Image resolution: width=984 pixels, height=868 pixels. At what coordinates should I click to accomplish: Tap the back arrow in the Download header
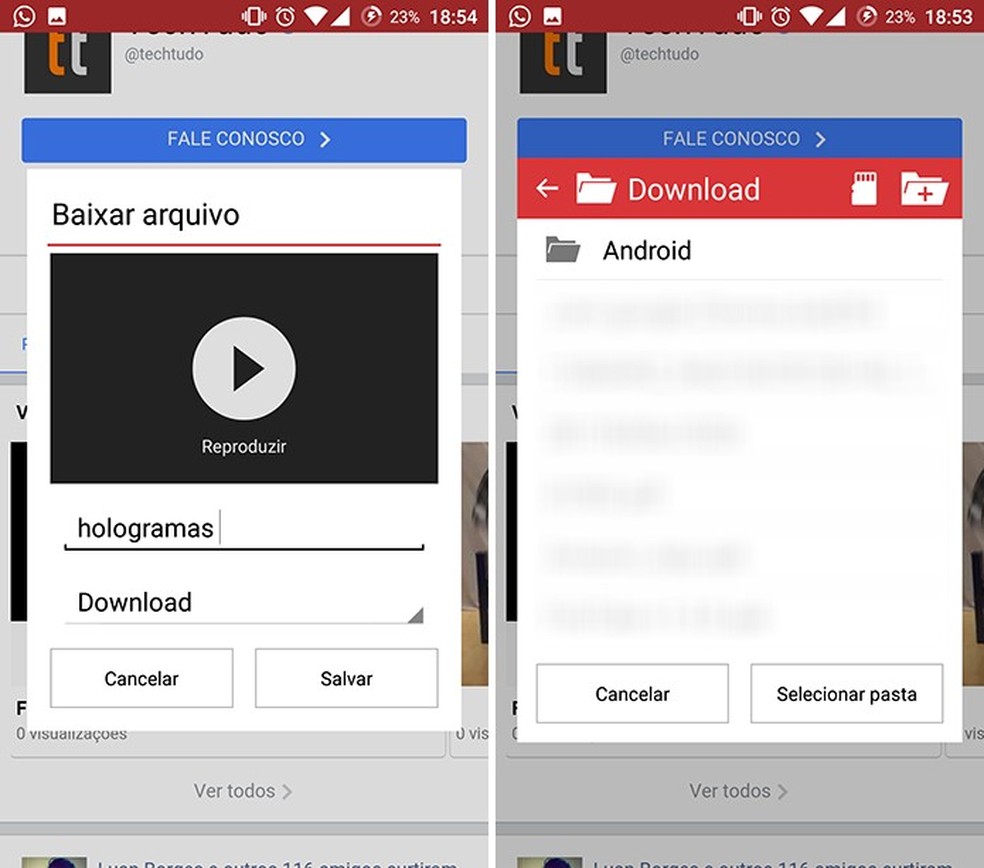pyautogui.click(x=548, y=189)
